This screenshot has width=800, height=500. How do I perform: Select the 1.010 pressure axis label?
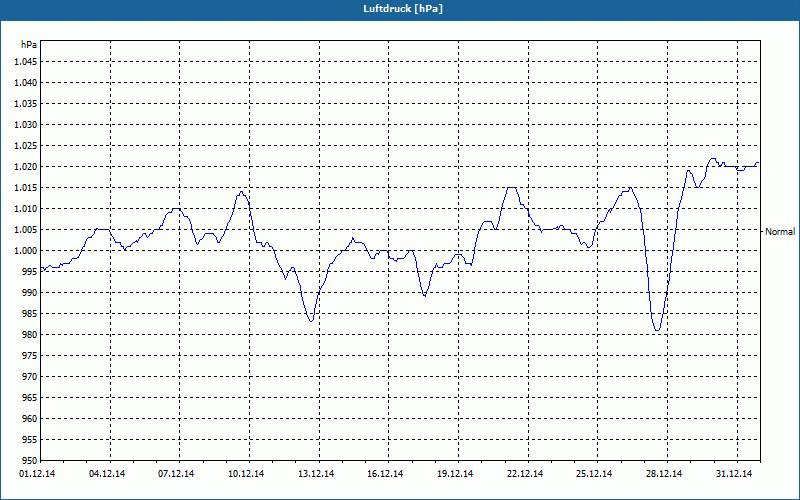click(x=26, y=209)
